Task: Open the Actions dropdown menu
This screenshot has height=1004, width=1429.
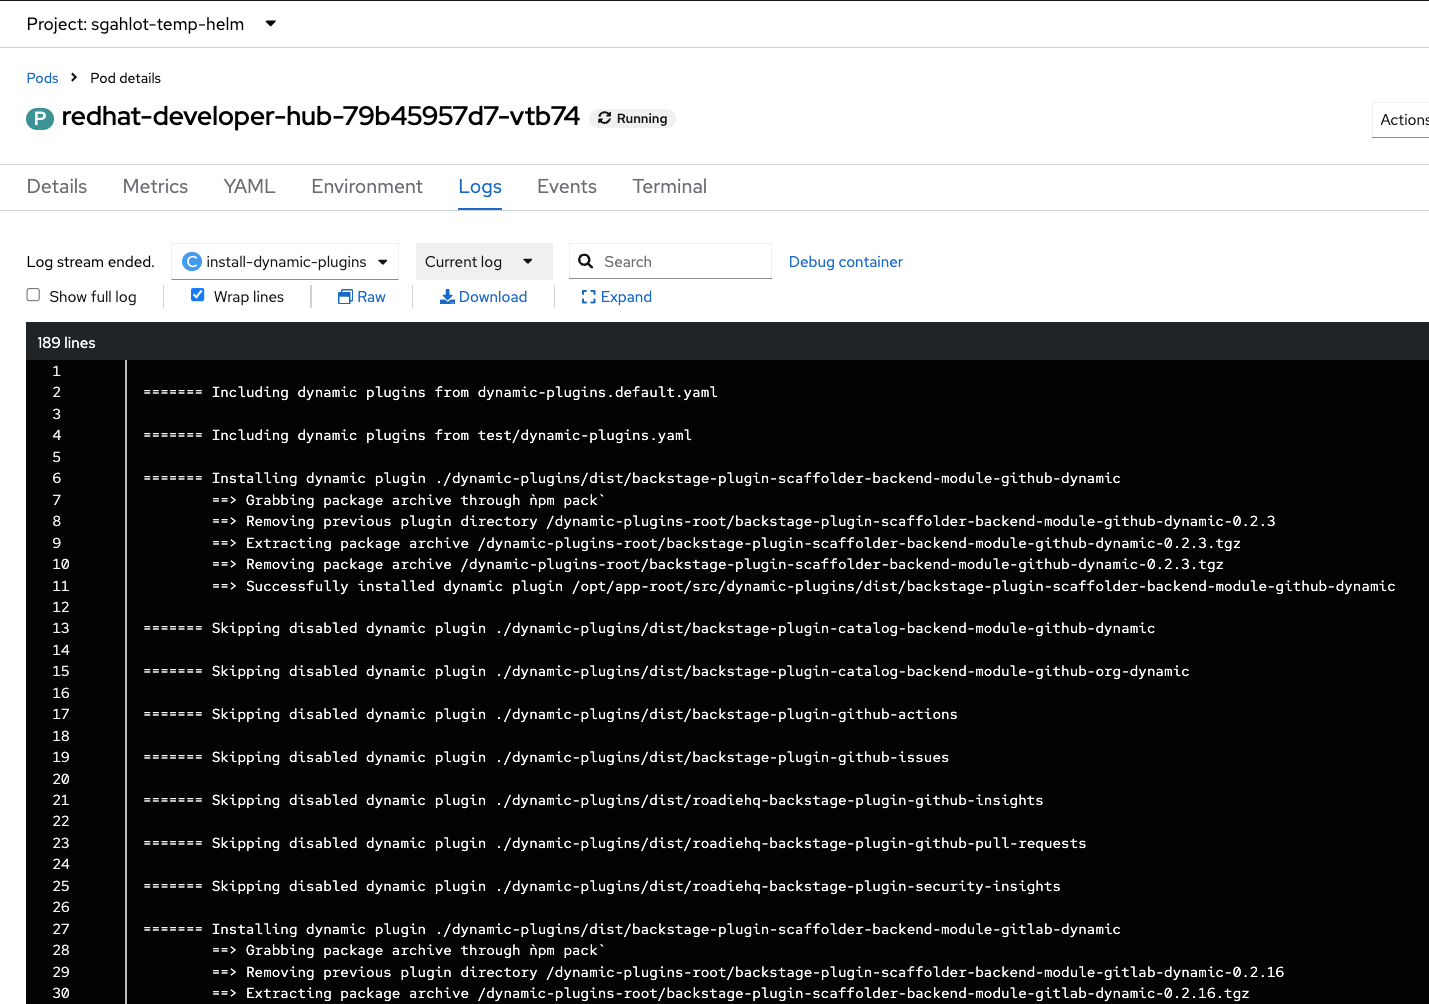Action: [x=1401, y=120]
